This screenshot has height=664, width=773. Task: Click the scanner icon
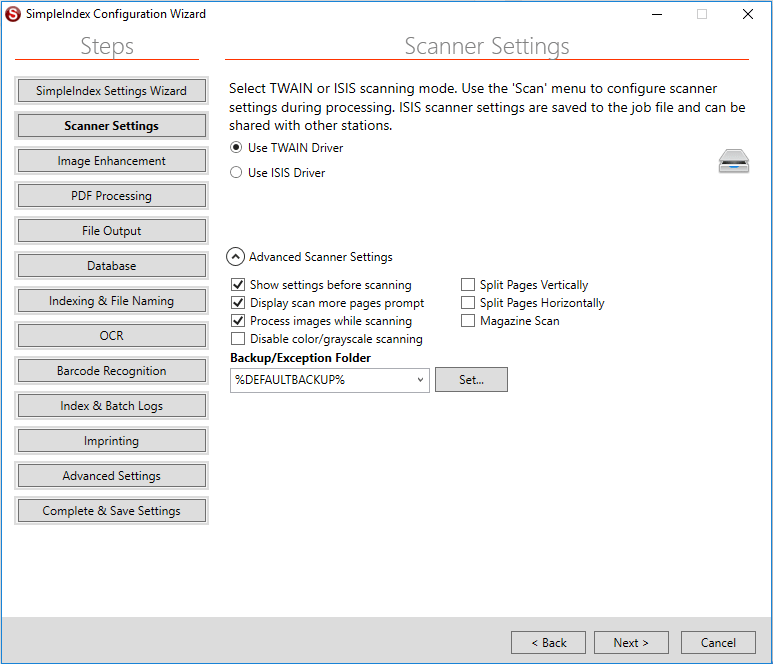tap(734, 161)
